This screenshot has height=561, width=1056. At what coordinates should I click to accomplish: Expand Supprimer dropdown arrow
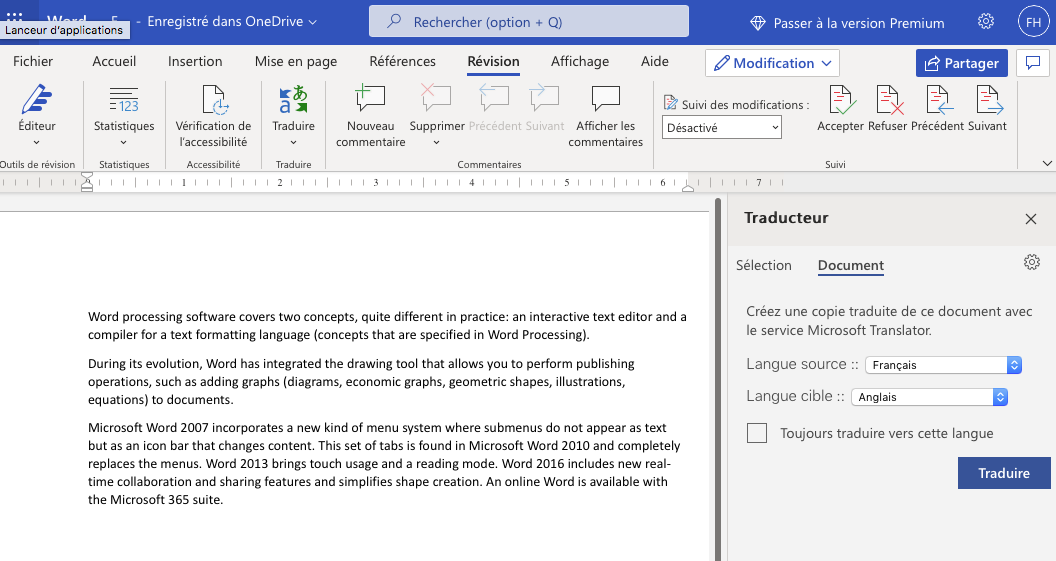click(x=436, y=143)
